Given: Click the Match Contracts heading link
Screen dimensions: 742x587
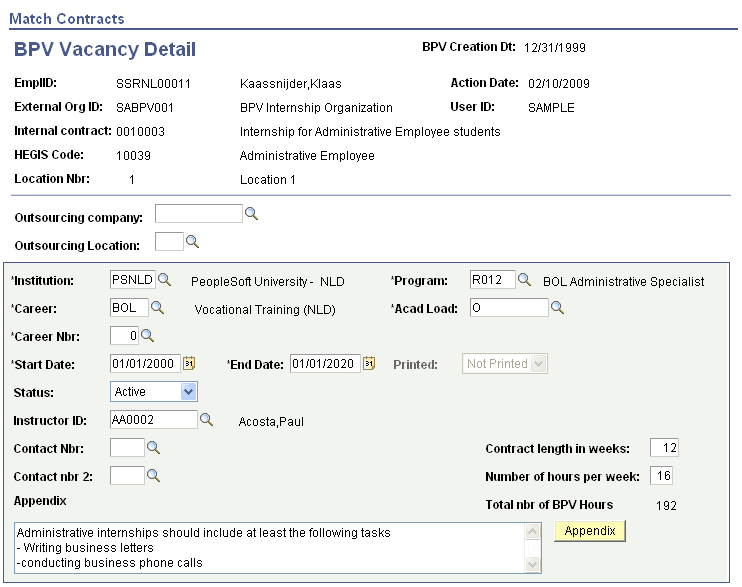Looking at the screenshot, I should [x=67, y=18].
